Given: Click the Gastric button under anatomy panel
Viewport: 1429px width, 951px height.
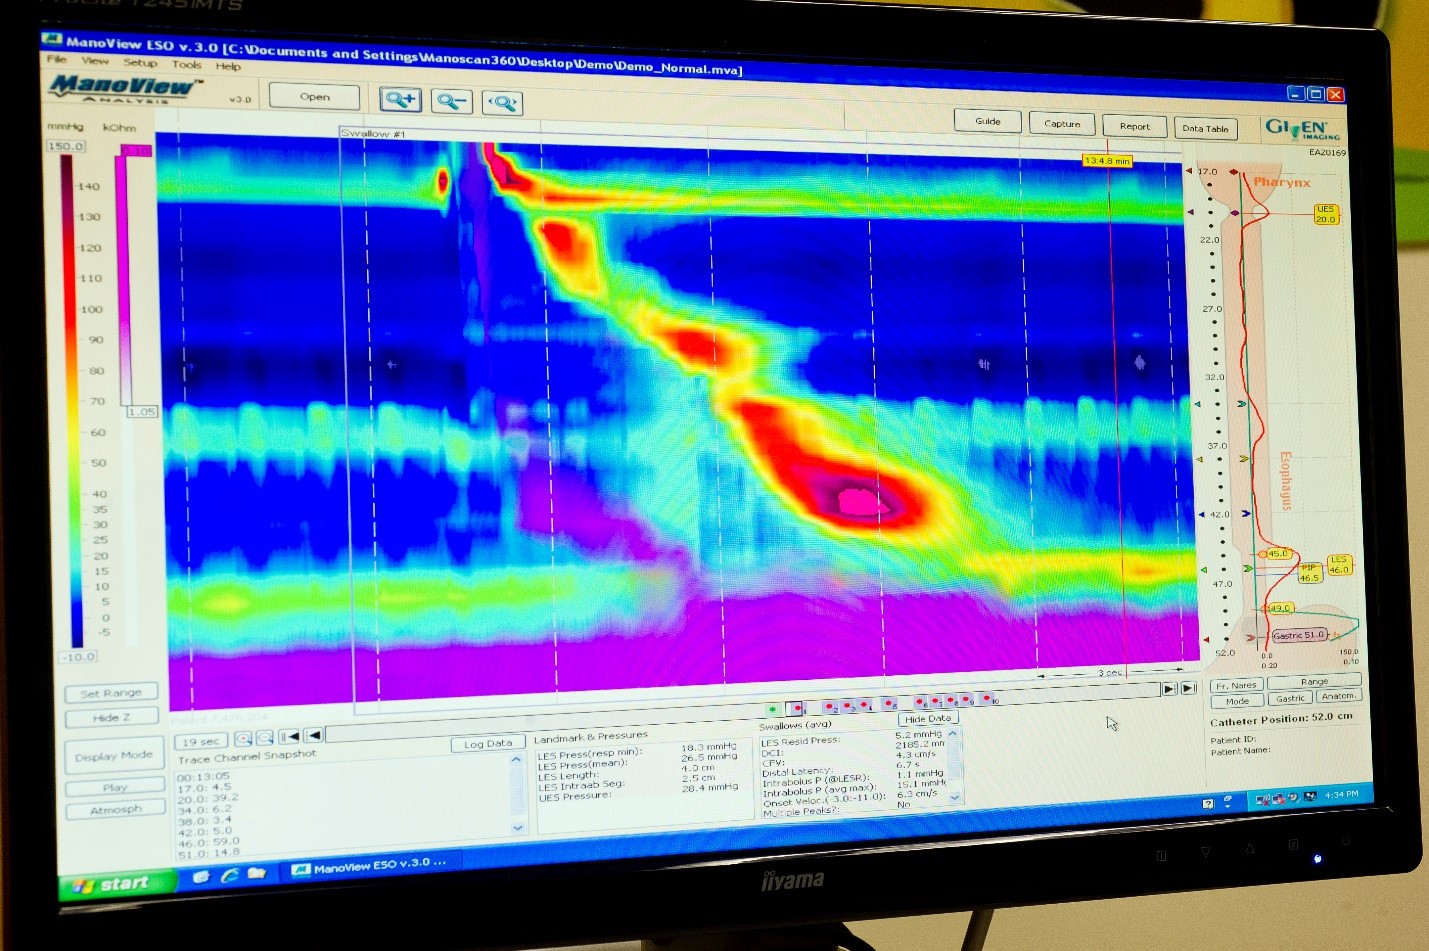Looking at the screenshot, I should tap(1290, 698).
